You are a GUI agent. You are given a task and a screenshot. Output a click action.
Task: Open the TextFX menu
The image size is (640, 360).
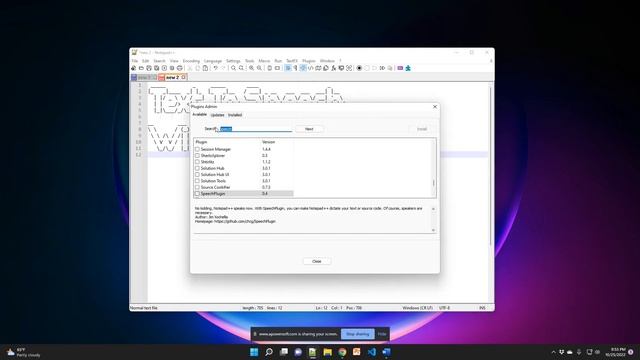292,61
